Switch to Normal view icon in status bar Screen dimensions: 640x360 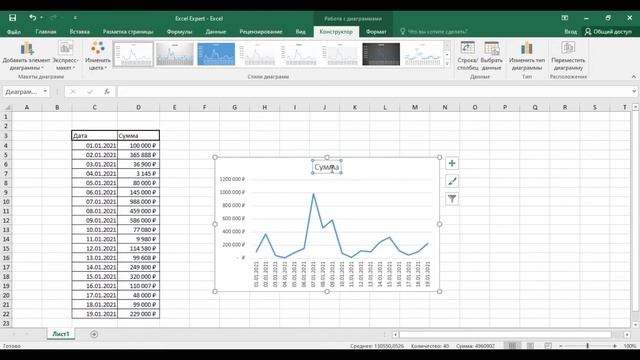click(512, 346)
